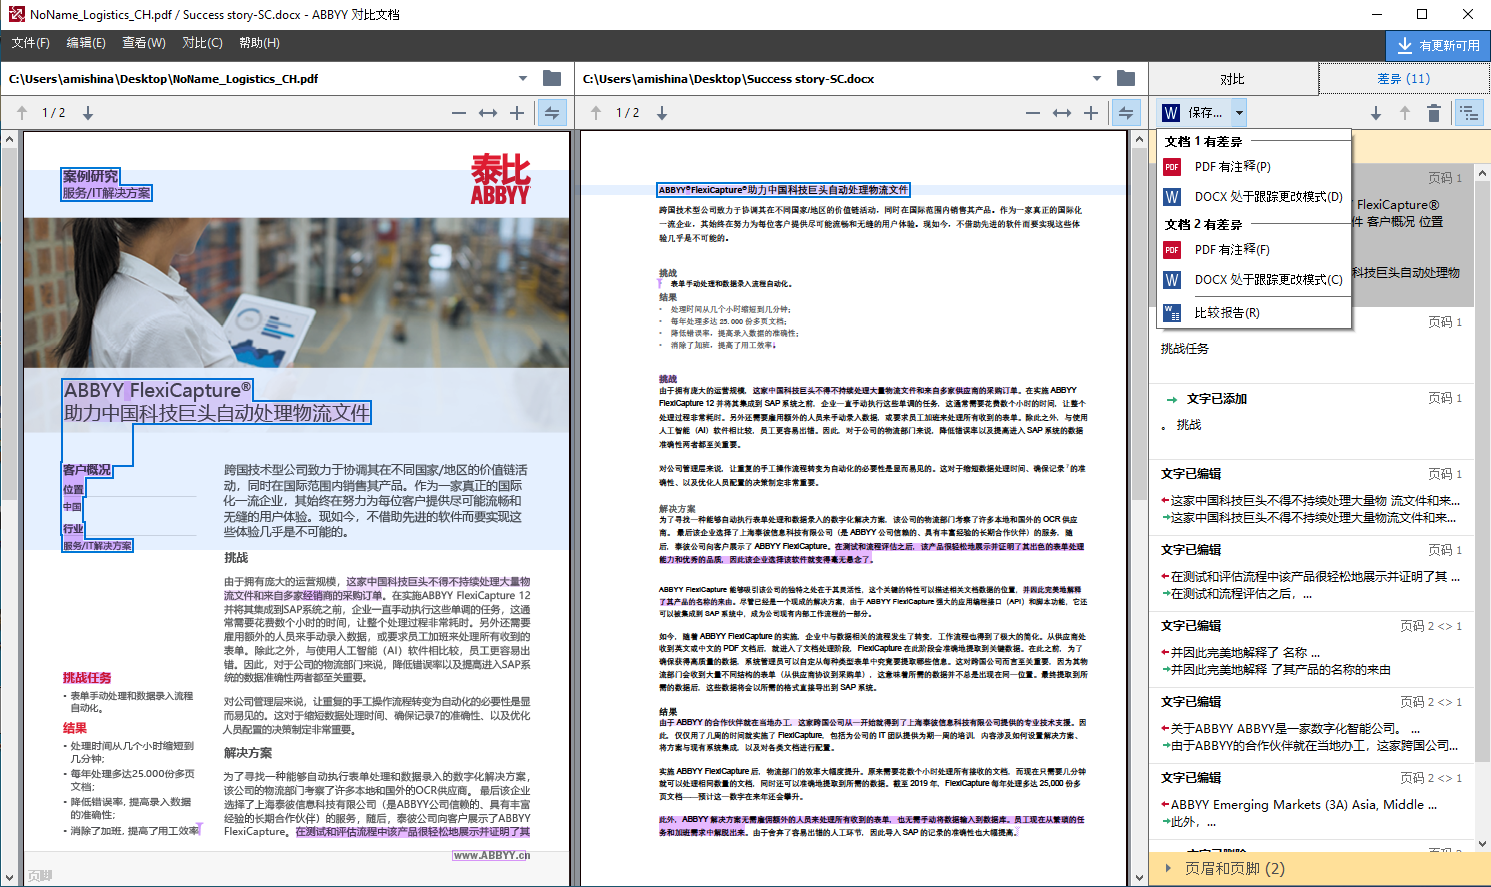Click the highlighted ABBYY FlexiCapture title in left document
The height and width of the screenshot is (887, 1491).
pyautogui.click(x=217, y=402)
